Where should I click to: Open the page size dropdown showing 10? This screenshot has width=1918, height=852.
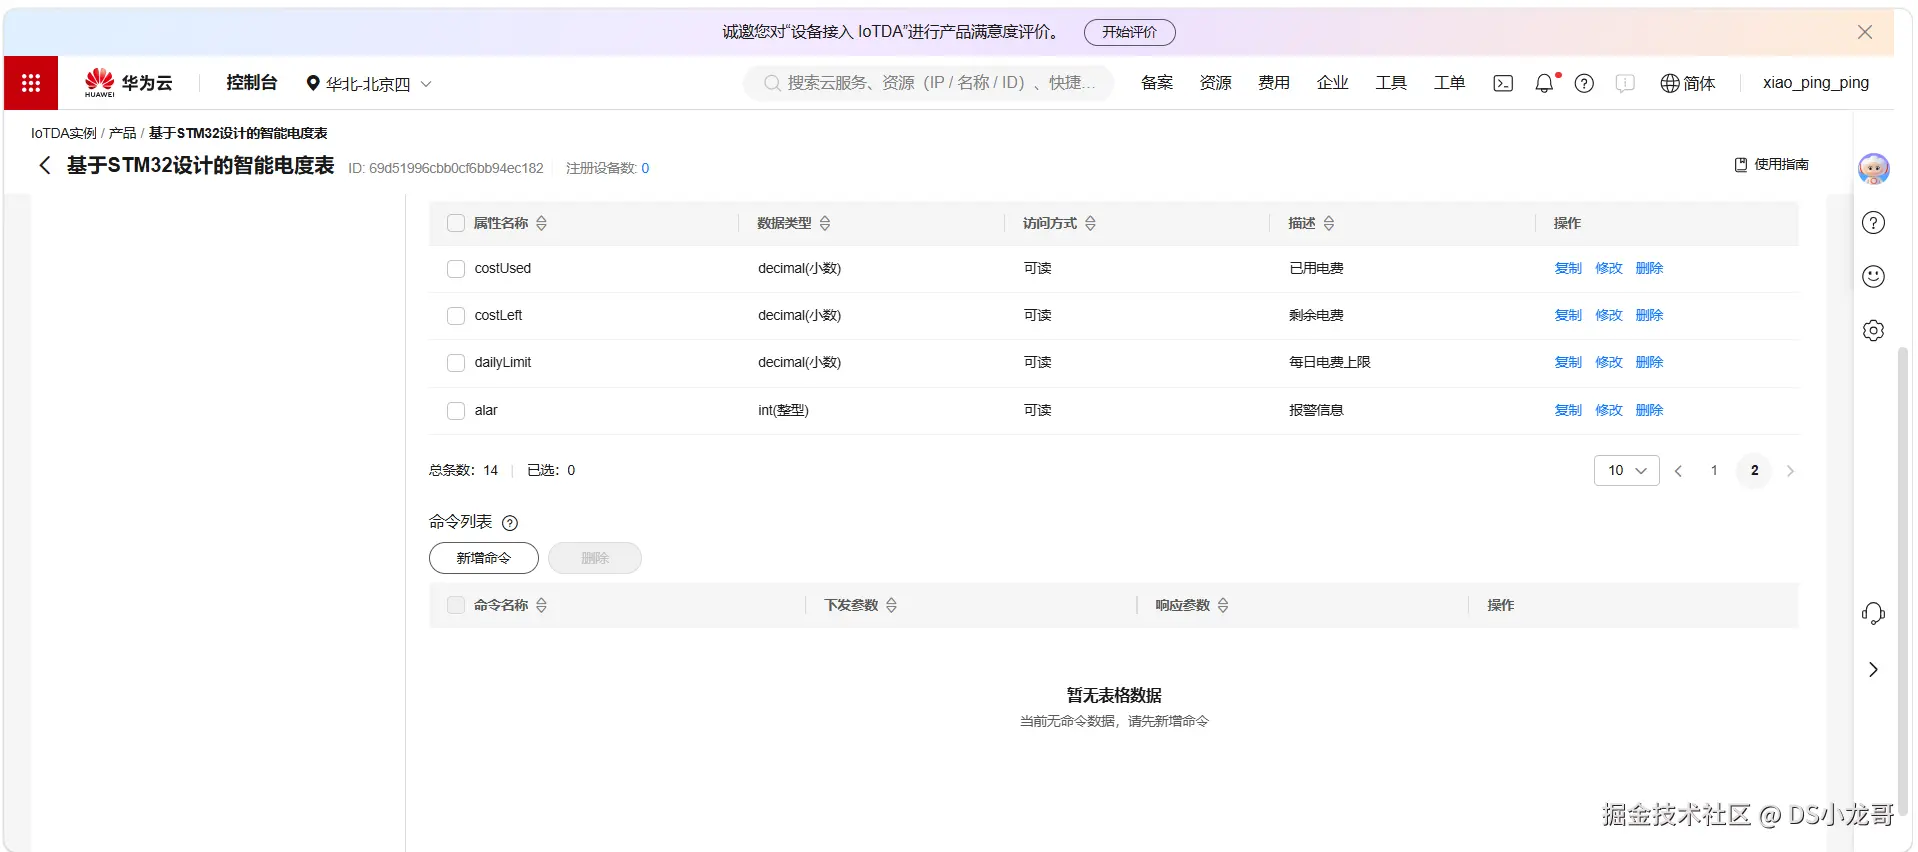click(1627, 470)
